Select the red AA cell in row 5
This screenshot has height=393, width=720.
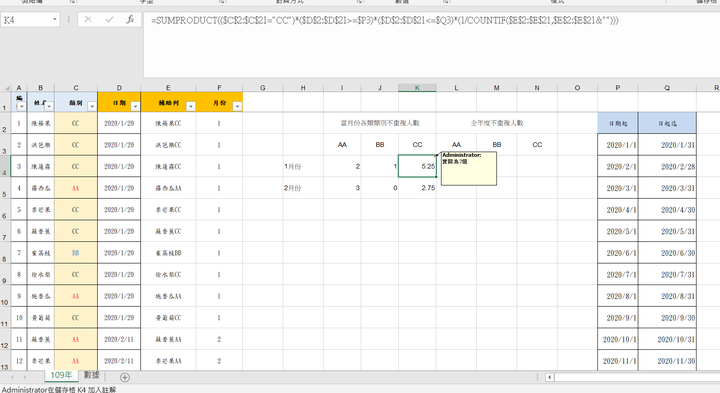point(76,188)
